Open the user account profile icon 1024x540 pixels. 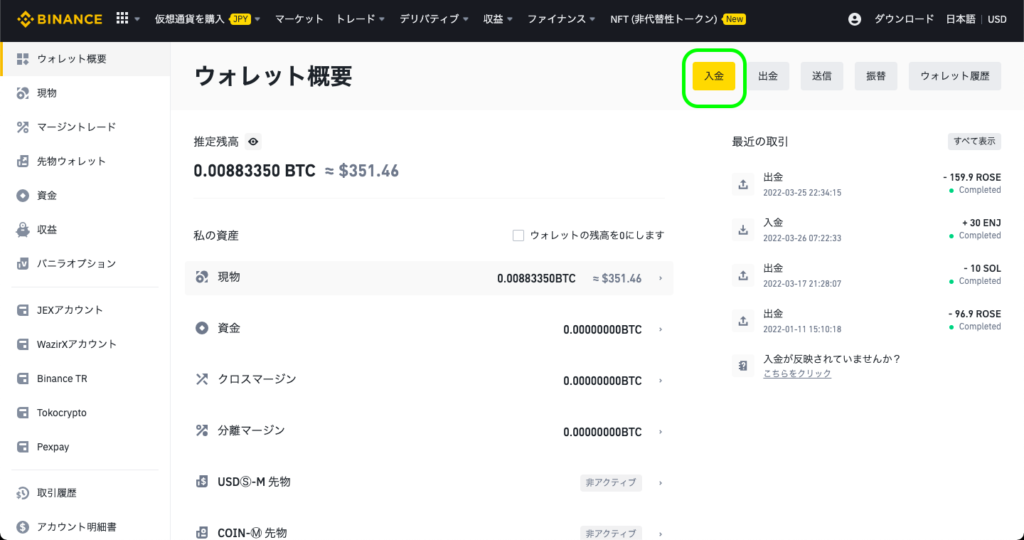(854, 19)
